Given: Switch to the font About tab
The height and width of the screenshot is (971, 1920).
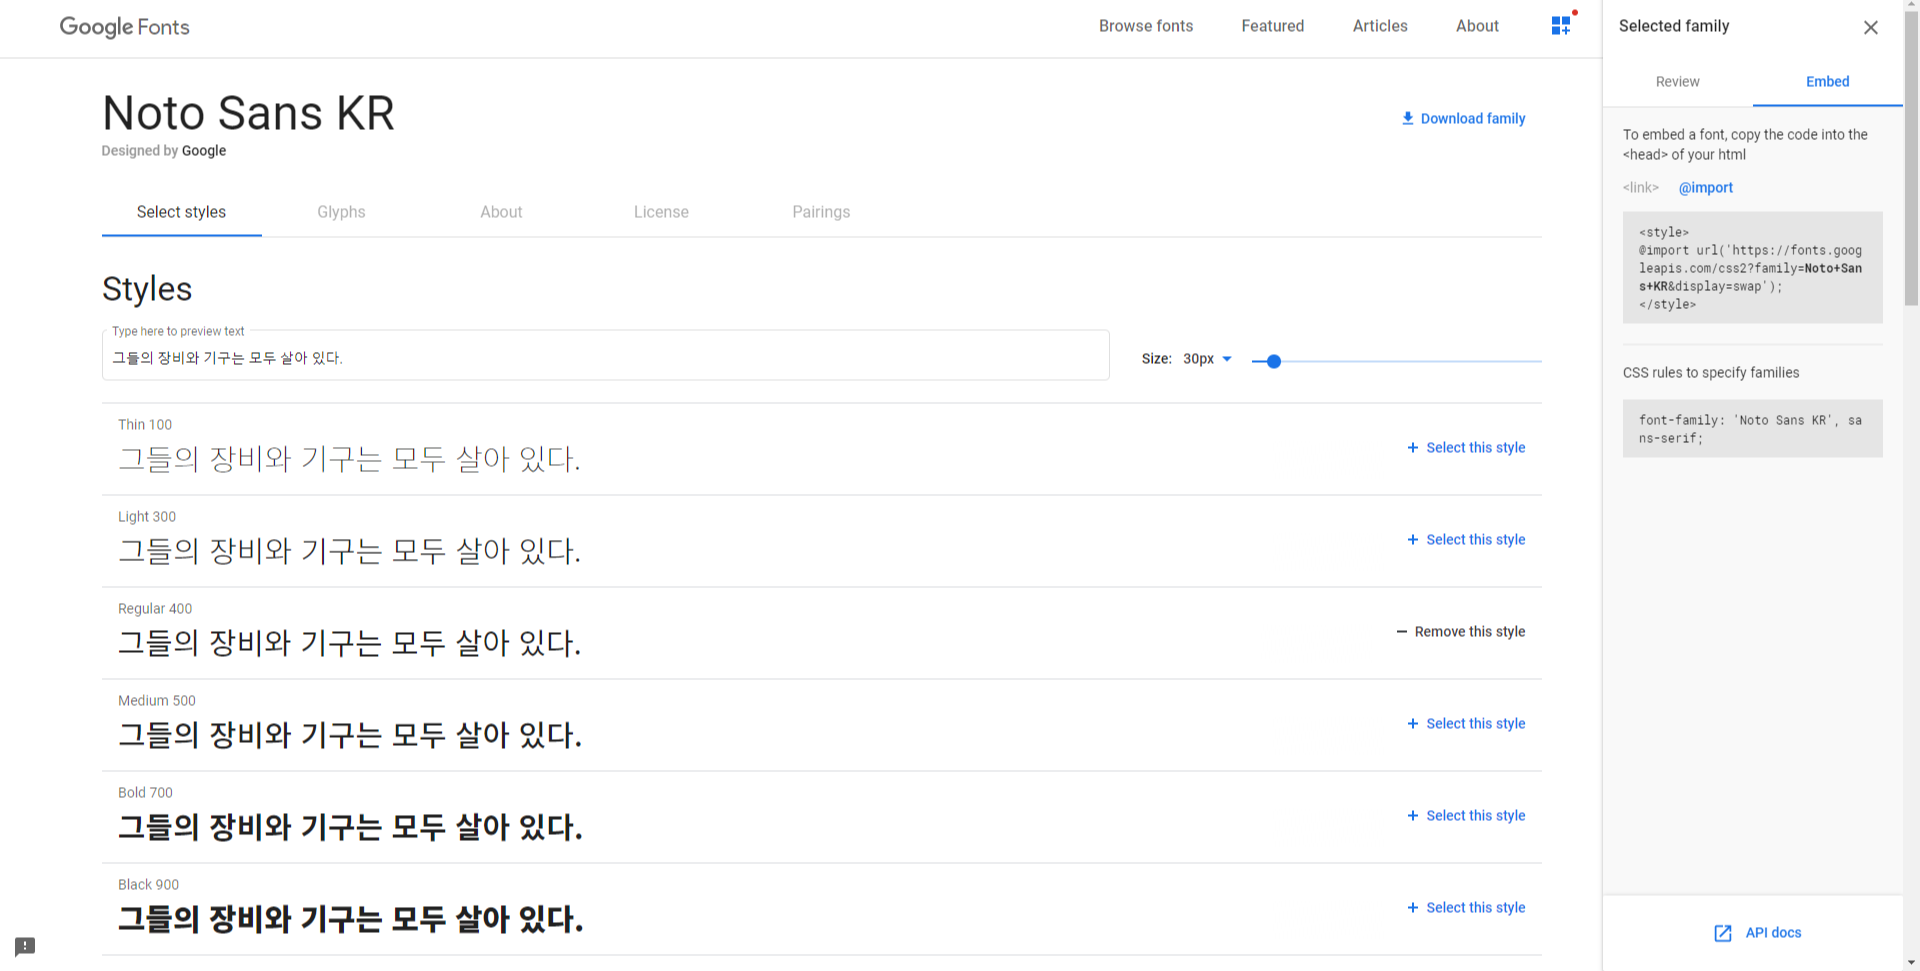Looking at the screenshot, I should click(501, 212).
